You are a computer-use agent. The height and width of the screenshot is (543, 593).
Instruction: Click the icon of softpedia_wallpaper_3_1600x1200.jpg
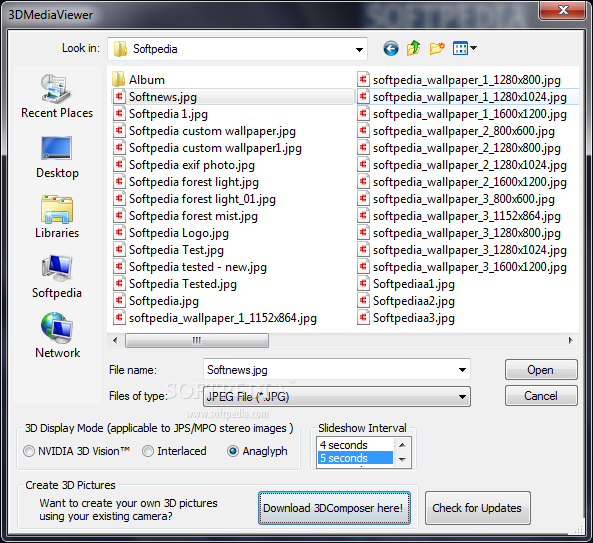pyautogui.click(x=363, y=267)
